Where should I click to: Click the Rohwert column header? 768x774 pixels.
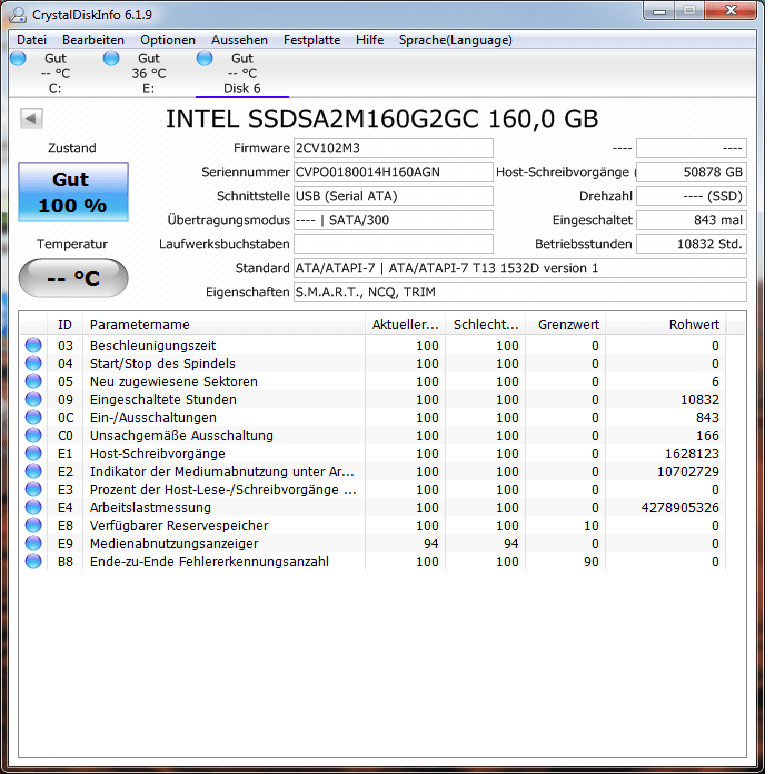(x=666, y=325)
